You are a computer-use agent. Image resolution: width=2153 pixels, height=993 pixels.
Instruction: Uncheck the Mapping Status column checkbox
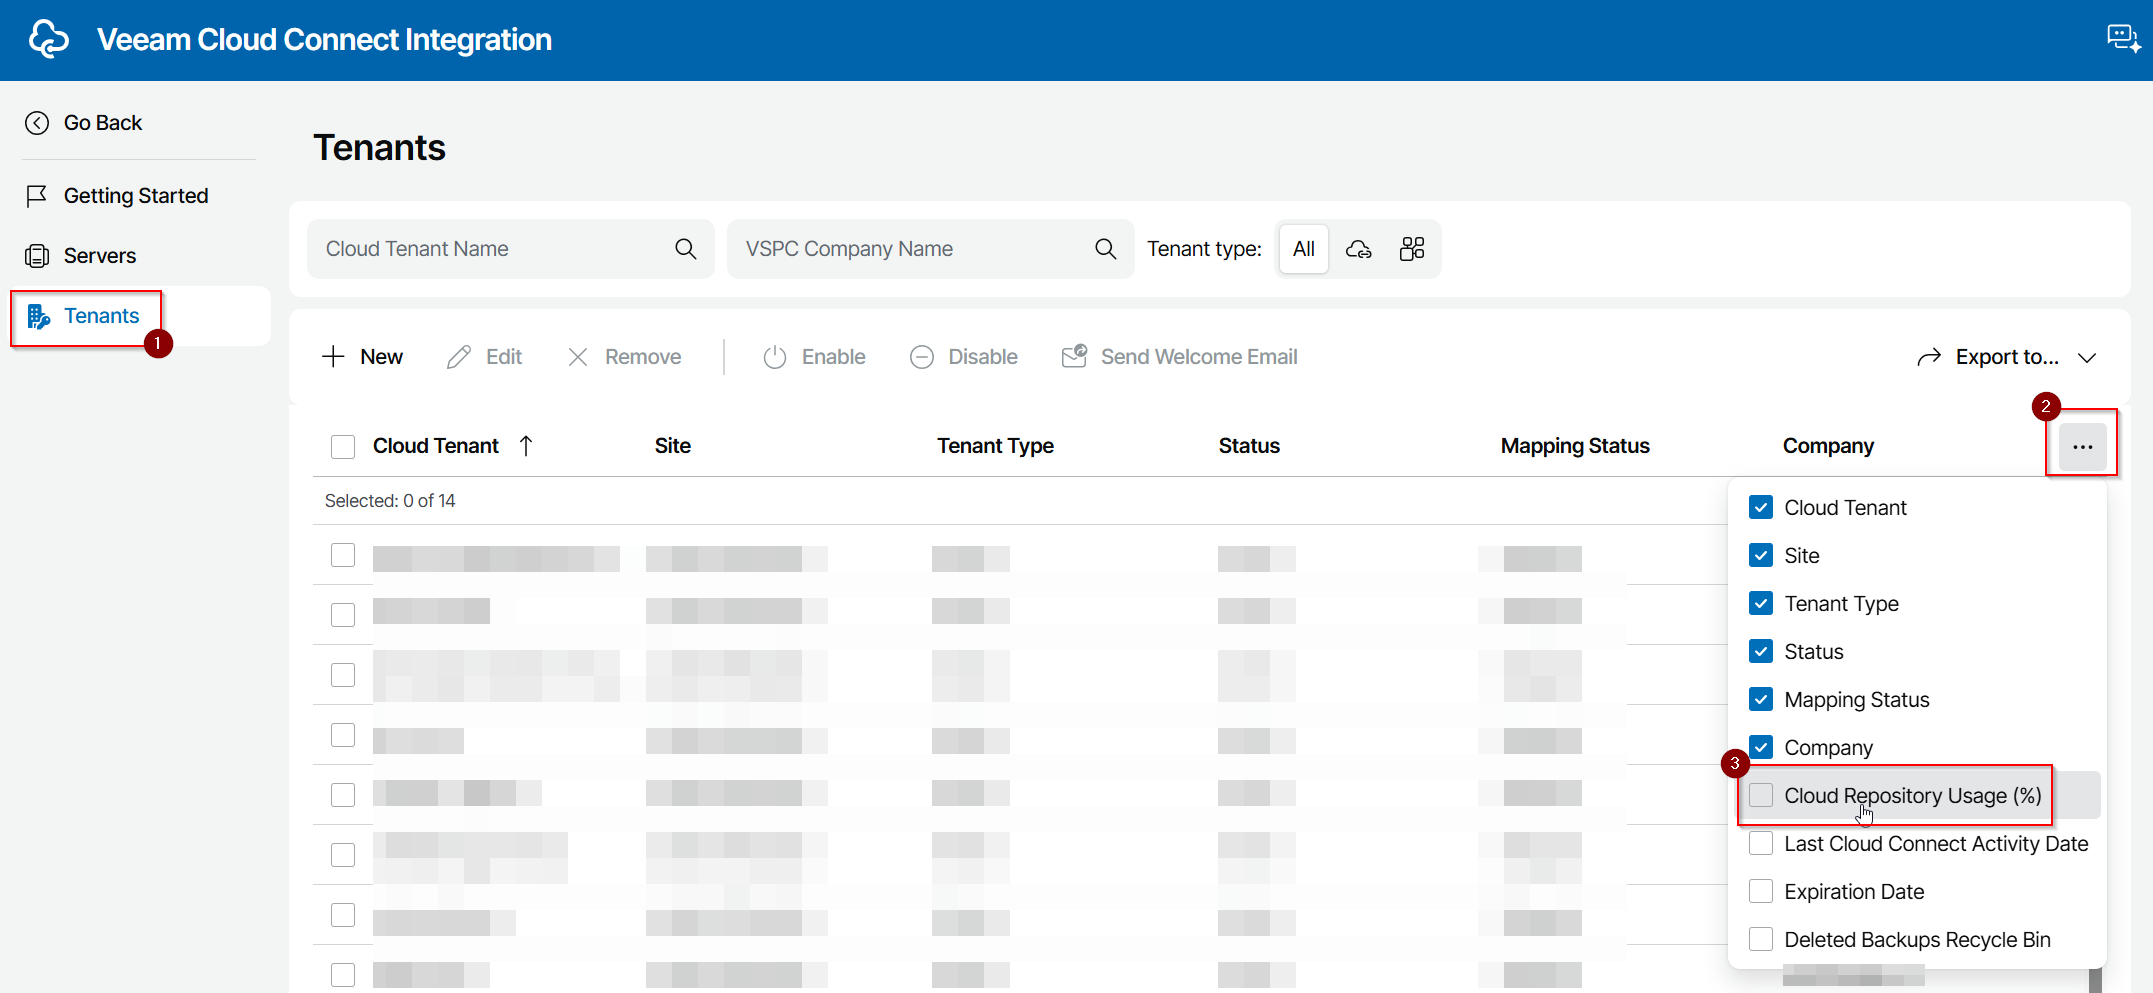coord(1761,700)
